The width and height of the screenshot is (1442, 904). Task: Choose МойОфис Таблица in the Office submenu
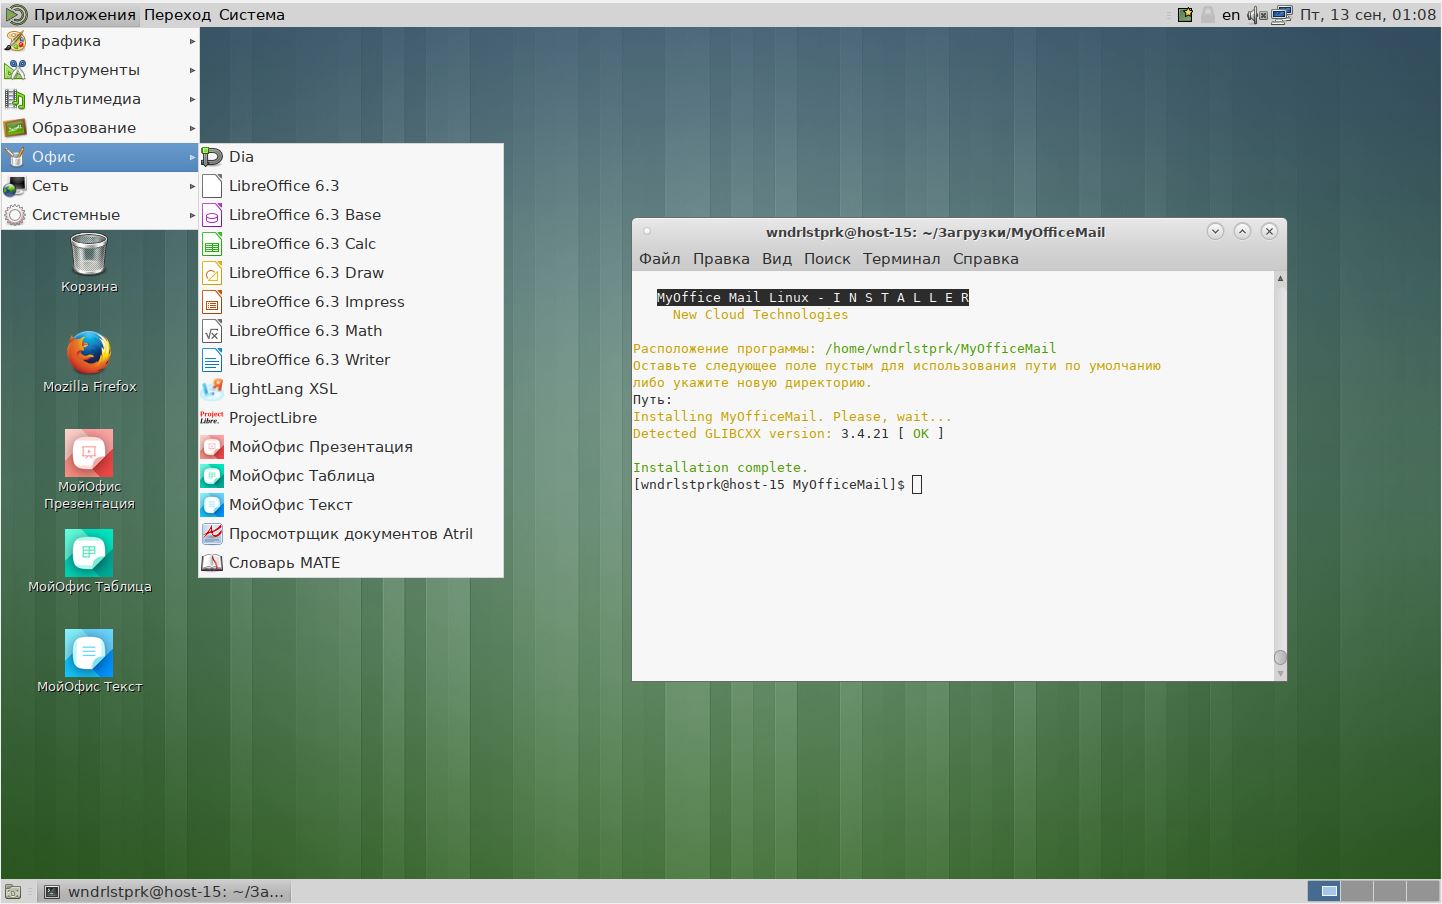click(351, 476)
